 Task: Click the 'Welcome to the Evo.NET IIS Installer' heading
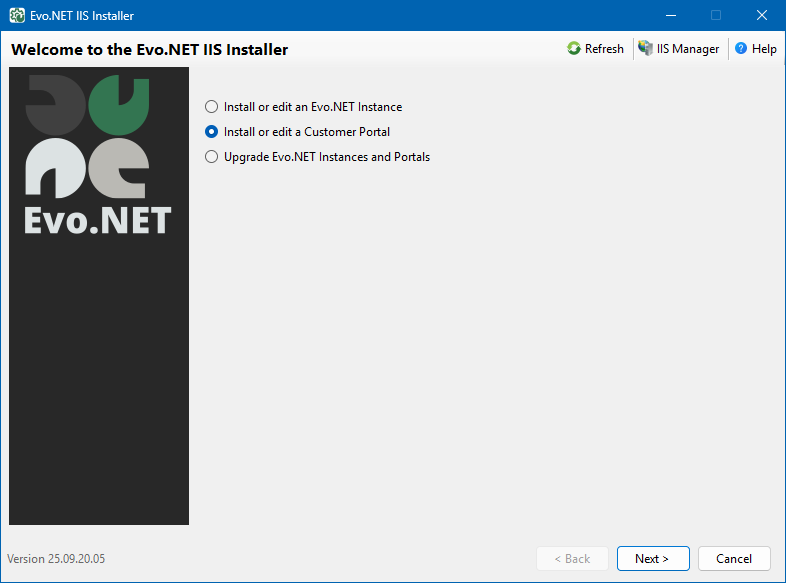150,49
